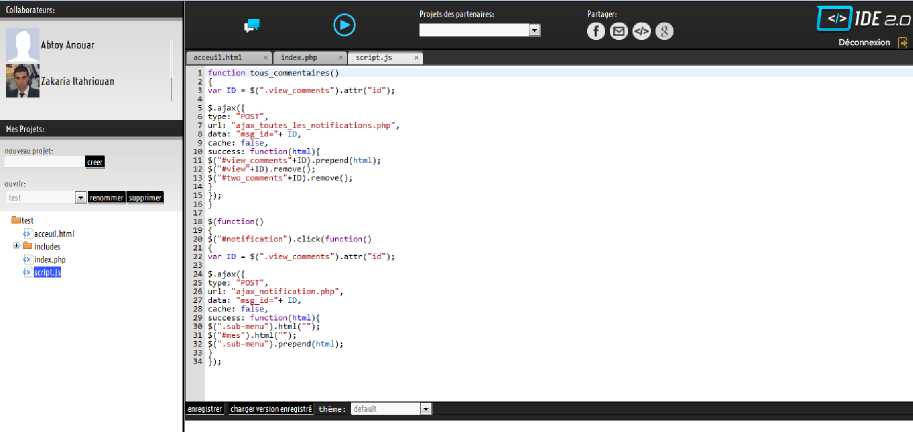Share embed code icon
Image resolution: width=913 pixels, height=432 pixels.
641,31
